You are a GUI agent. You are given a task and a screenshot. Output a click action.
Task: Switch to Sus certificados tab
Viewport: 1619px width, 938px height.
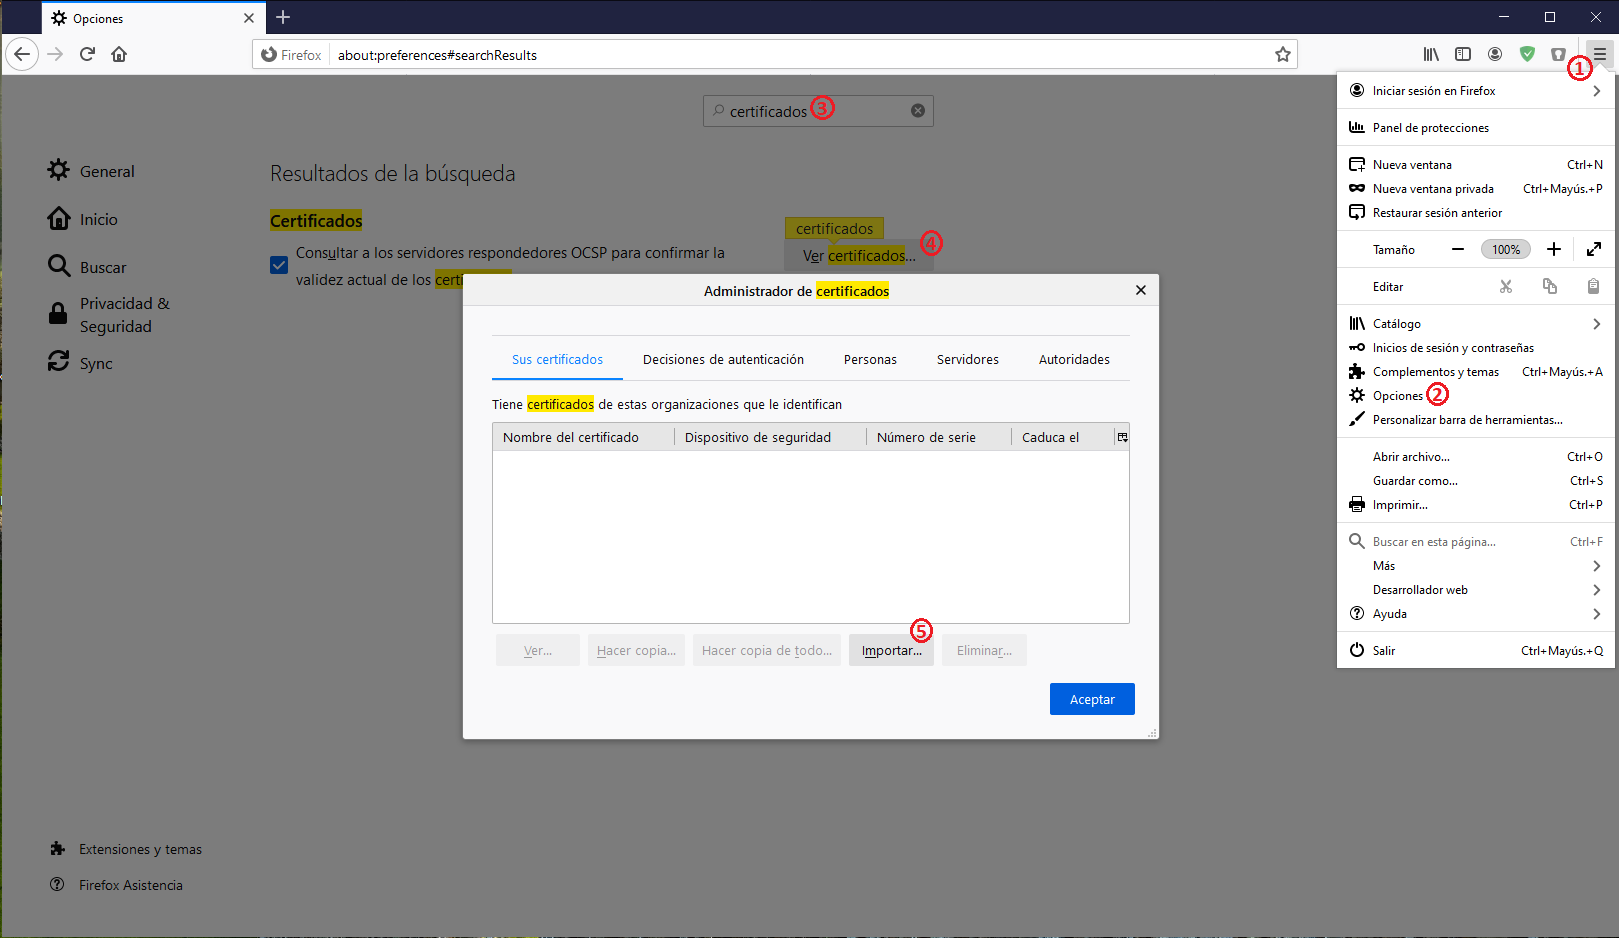tap(557, 359)
